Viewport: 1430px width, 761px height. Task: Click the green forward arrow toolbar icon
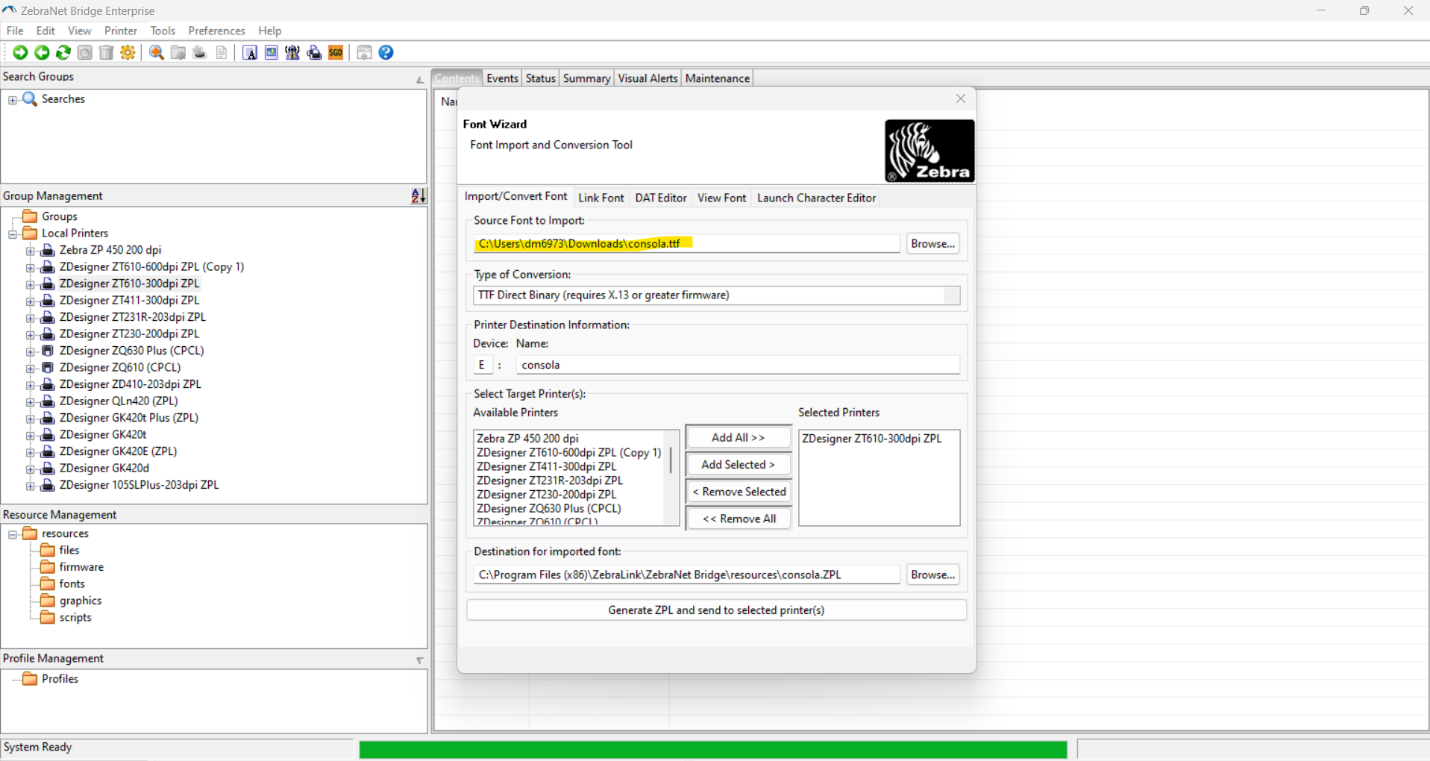(18, 52)
